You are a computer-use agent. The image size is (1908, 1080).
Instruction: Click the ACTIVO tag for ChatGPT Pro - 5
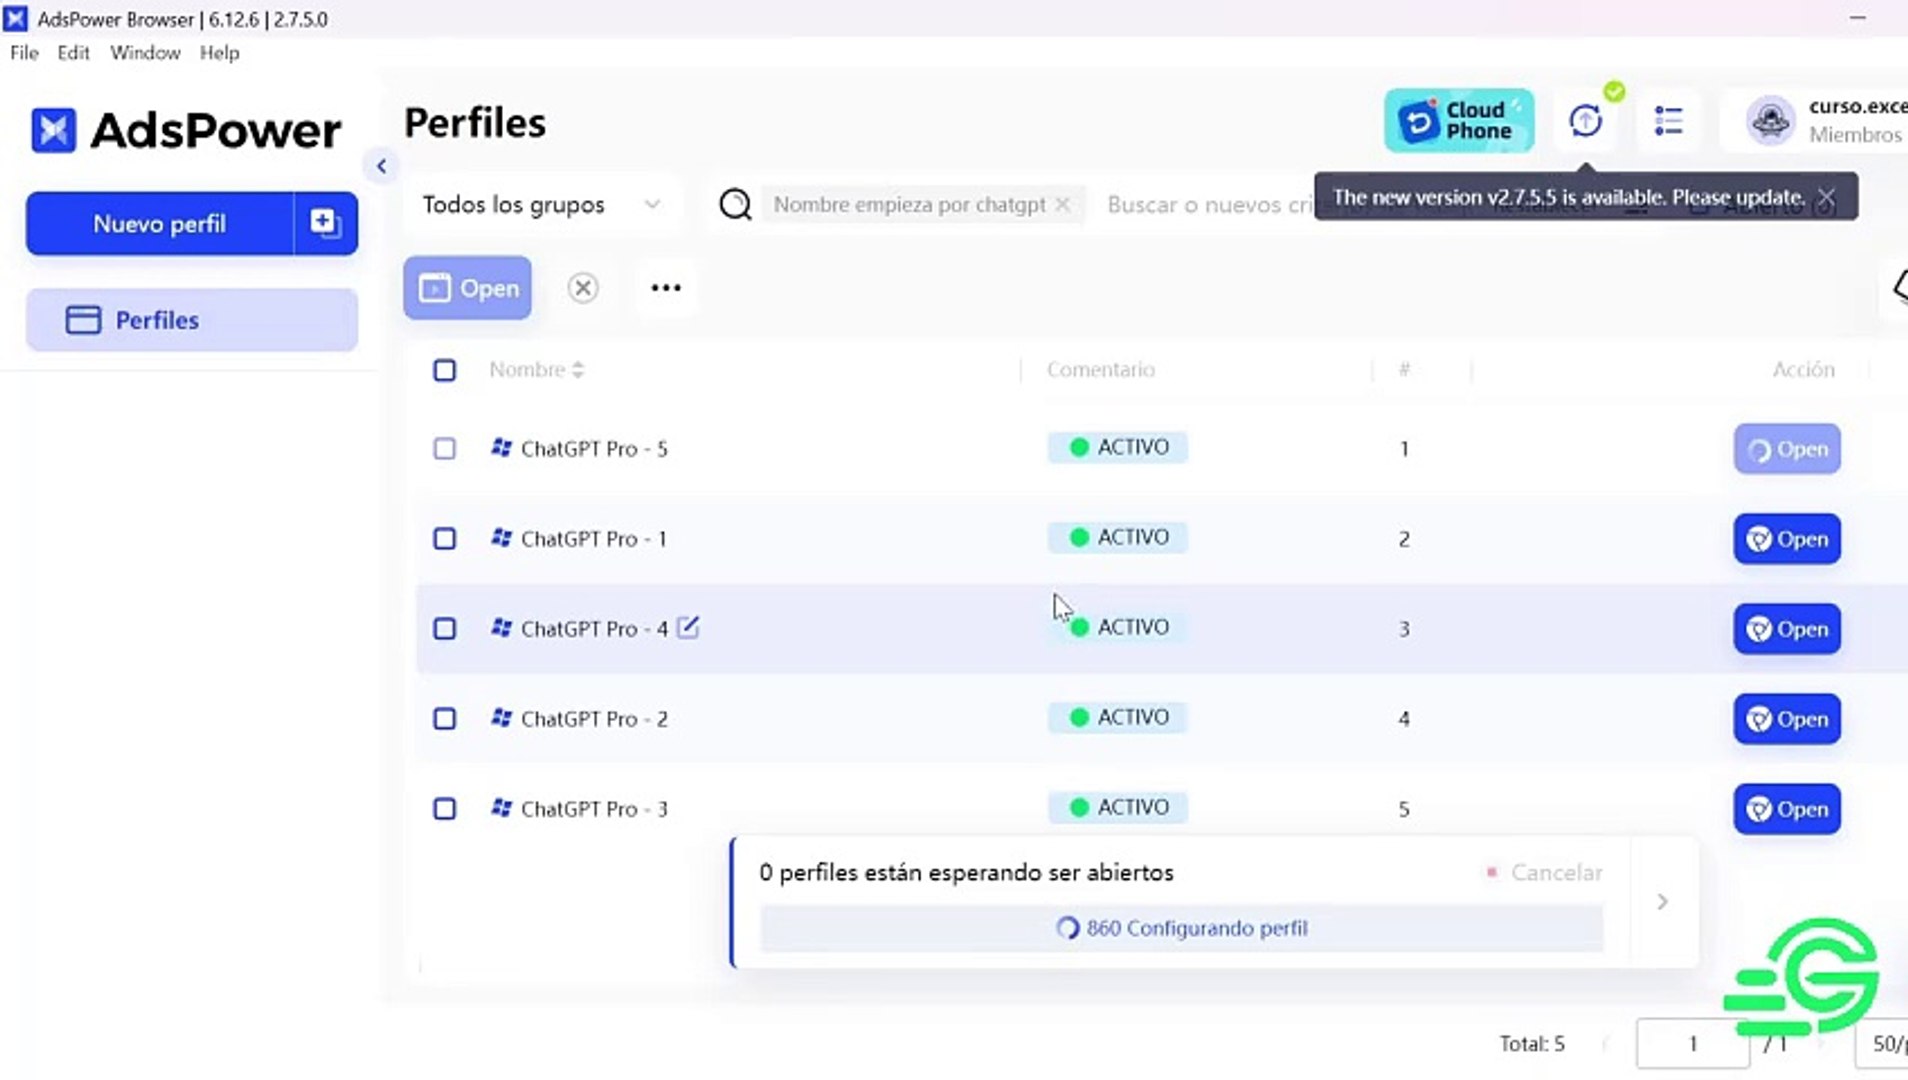coord(1118,447)
